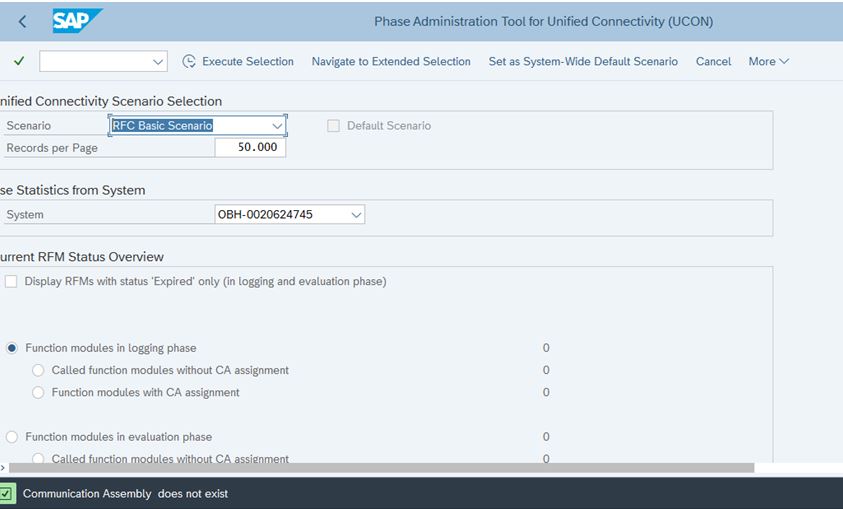This screenshot has height=509, width=843.
Task: Click the back arrow icon
Action: (x=22, y=21)
